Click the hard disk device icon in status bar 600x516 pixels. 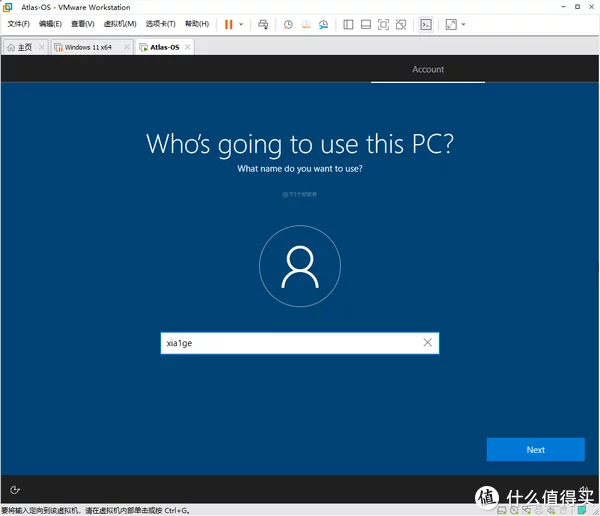pyautogui.click(x=501, y=510)
